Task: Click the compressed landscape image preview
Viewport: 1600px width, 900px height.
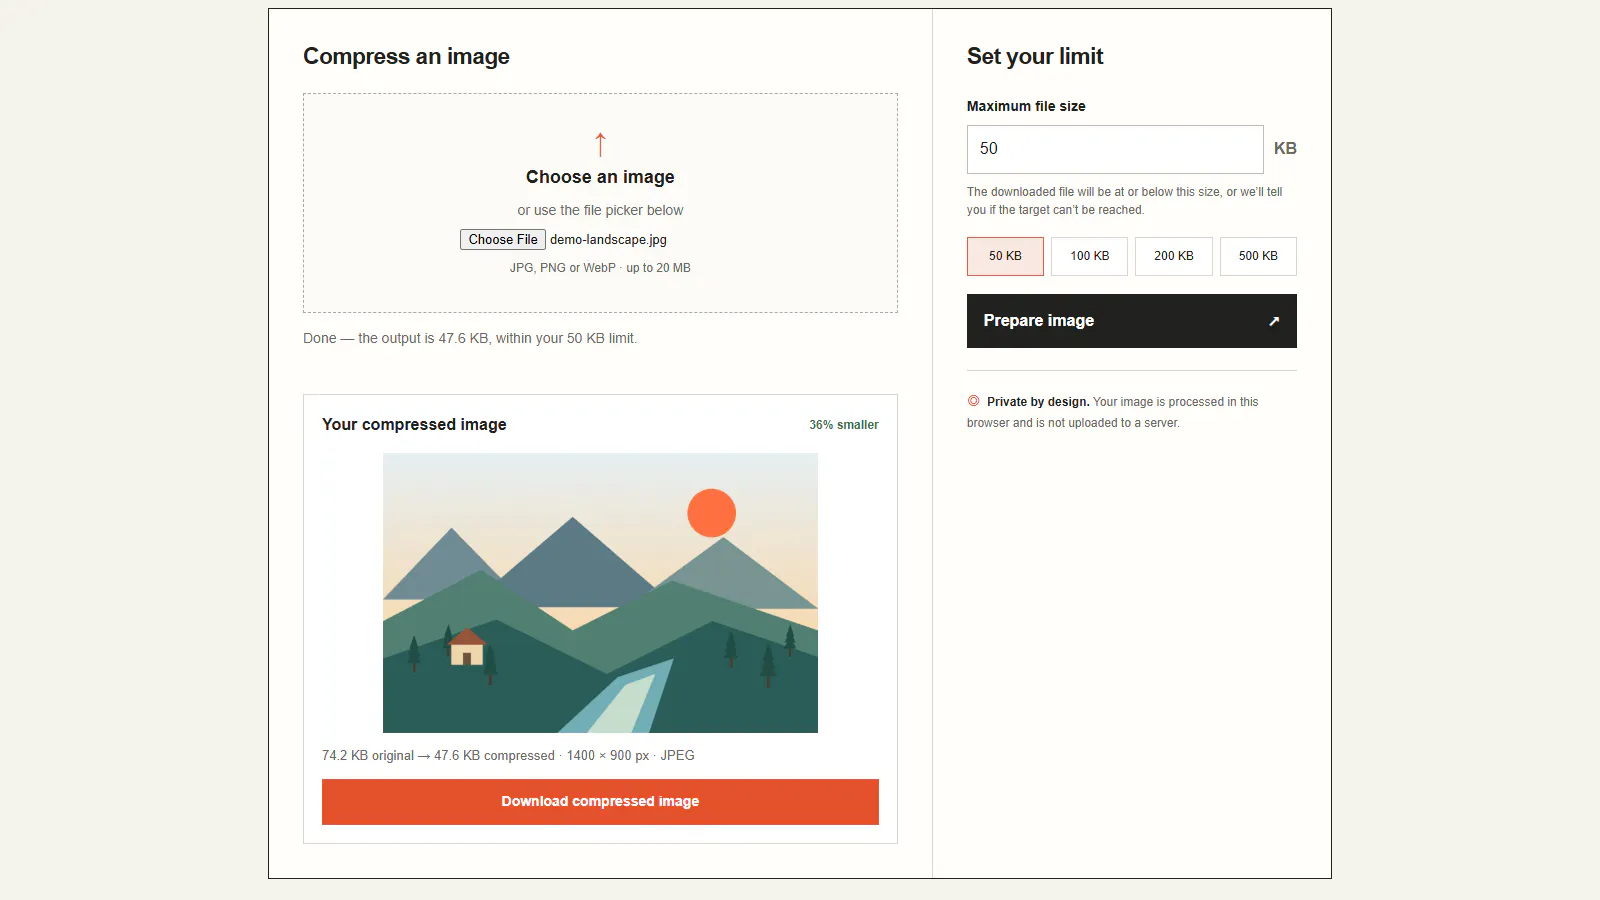Action: 600,593
